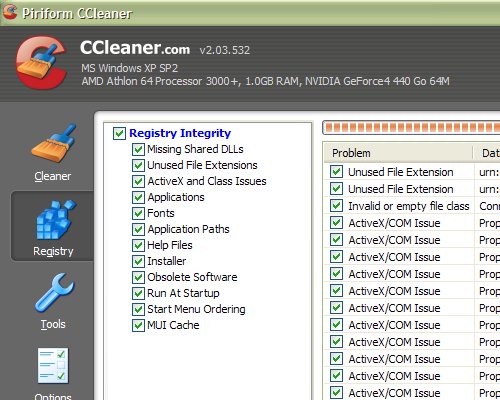The image size is (500, 400).
Task: Select the Registry Integrity heading text
Action: point(180,133)
